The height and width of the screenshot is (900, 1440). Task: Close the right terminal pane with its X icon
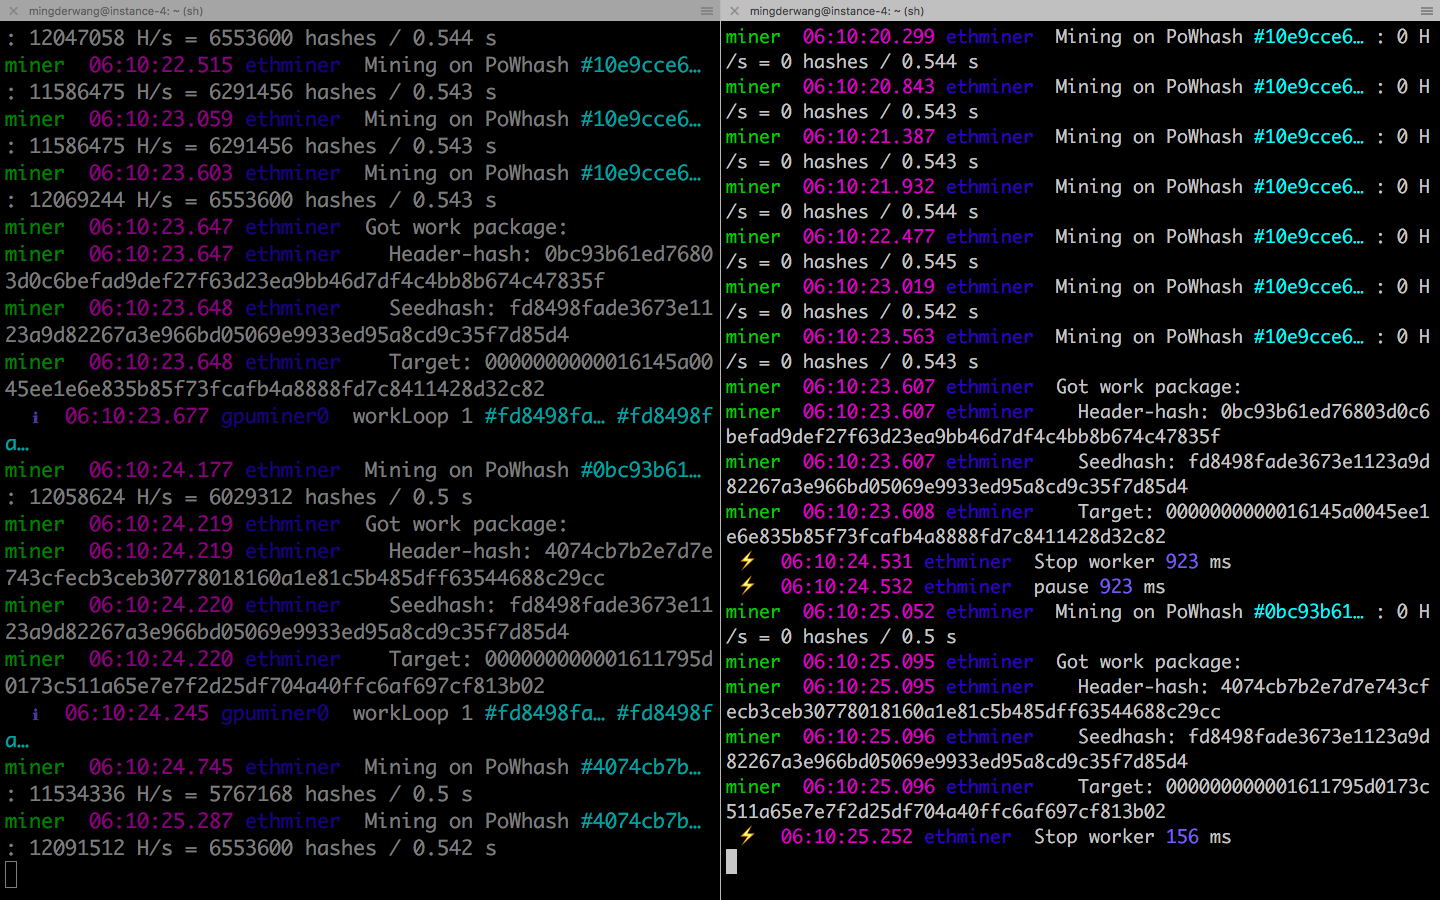(x=735, y=11)
